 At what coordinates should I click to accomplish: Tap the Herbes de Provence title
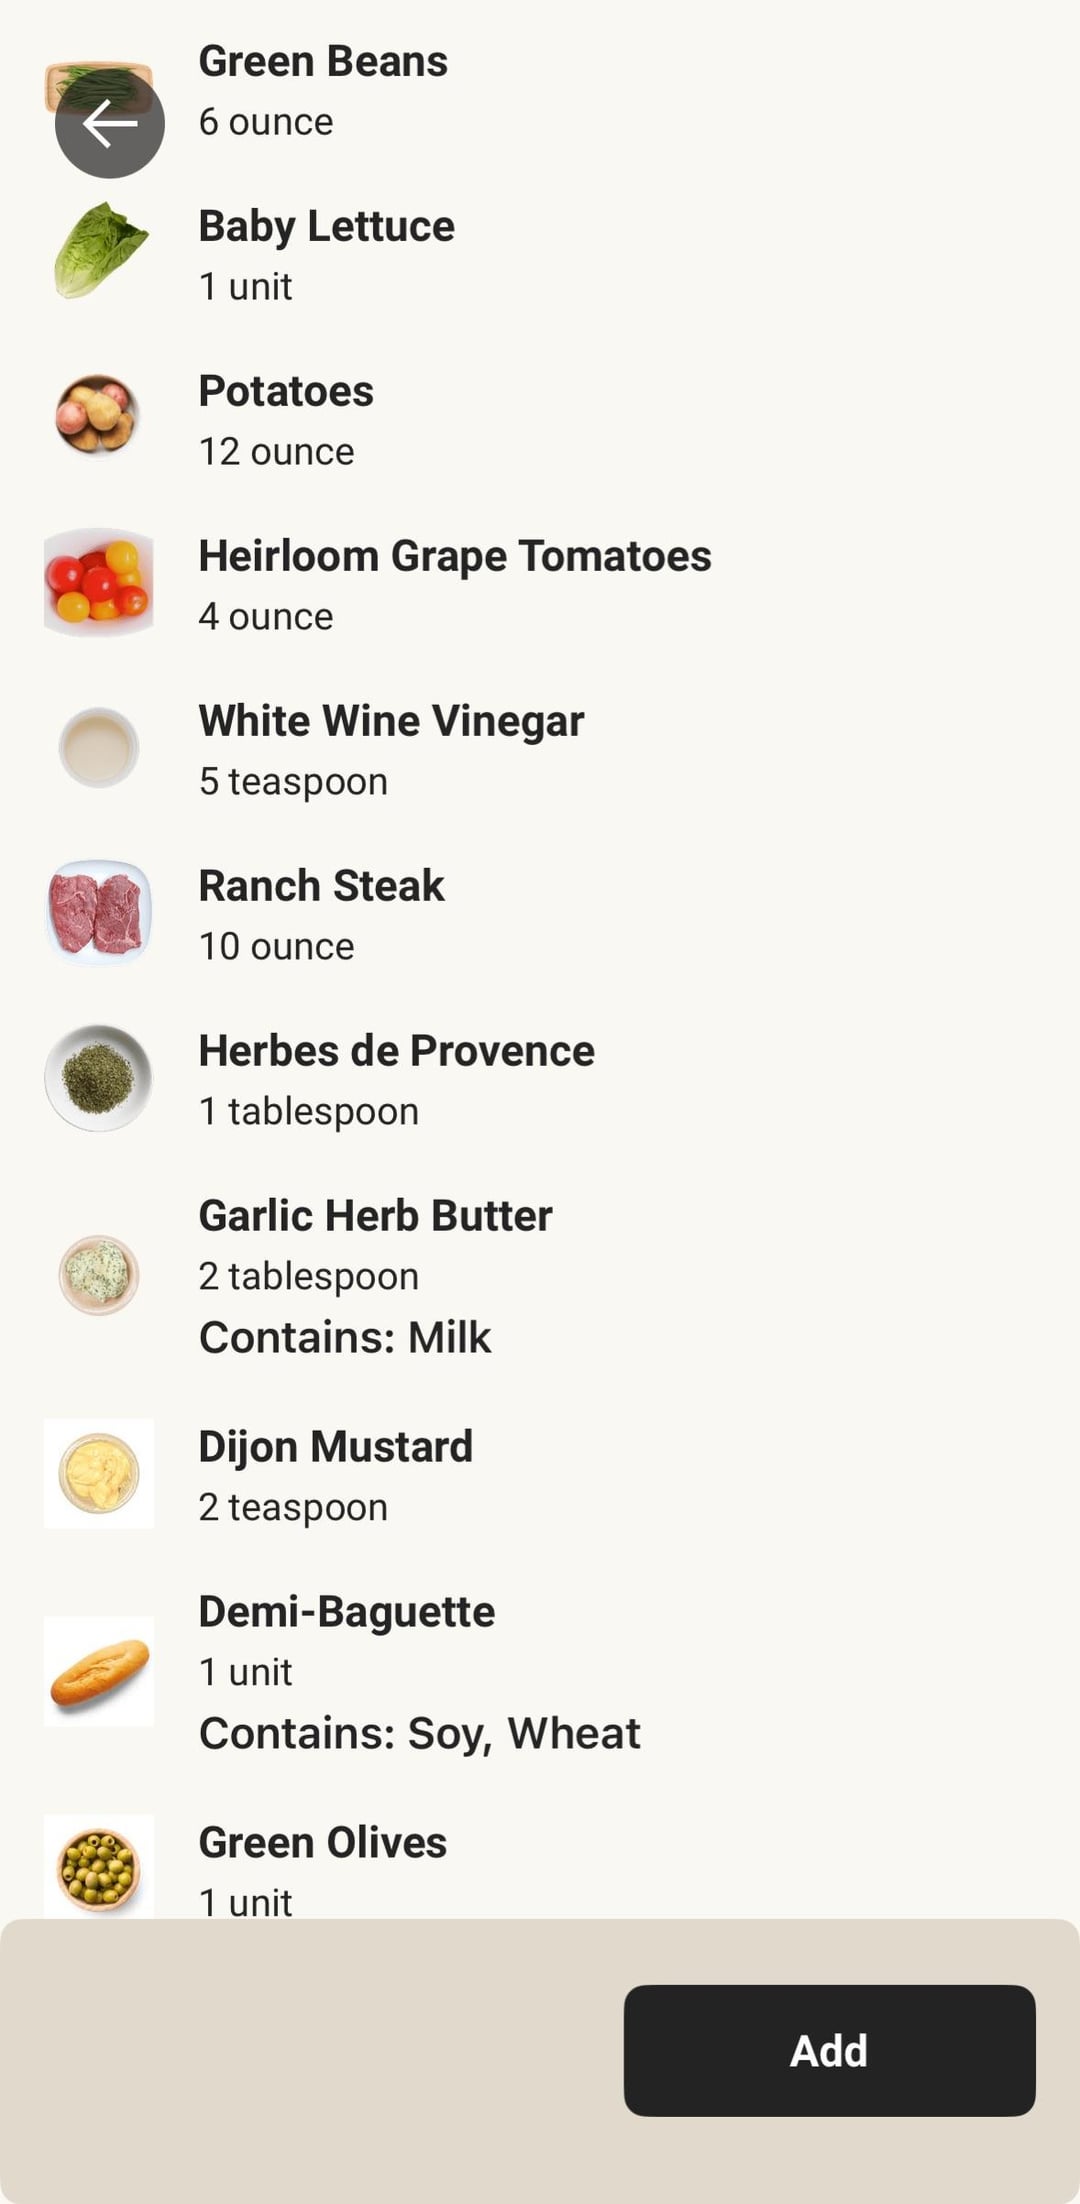pos(396,1051)
